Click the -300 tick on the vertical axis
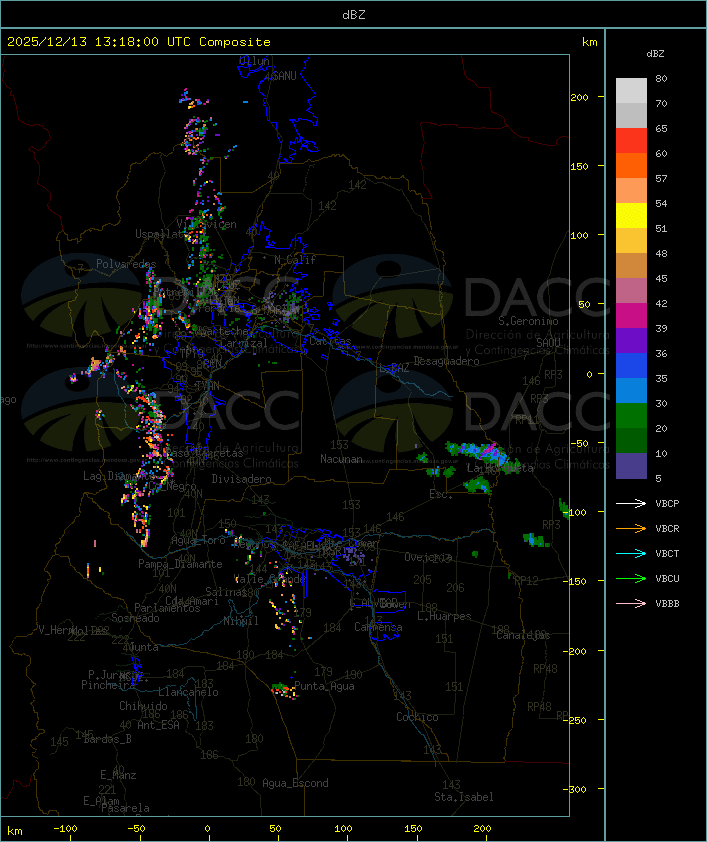 pos(574,789)
